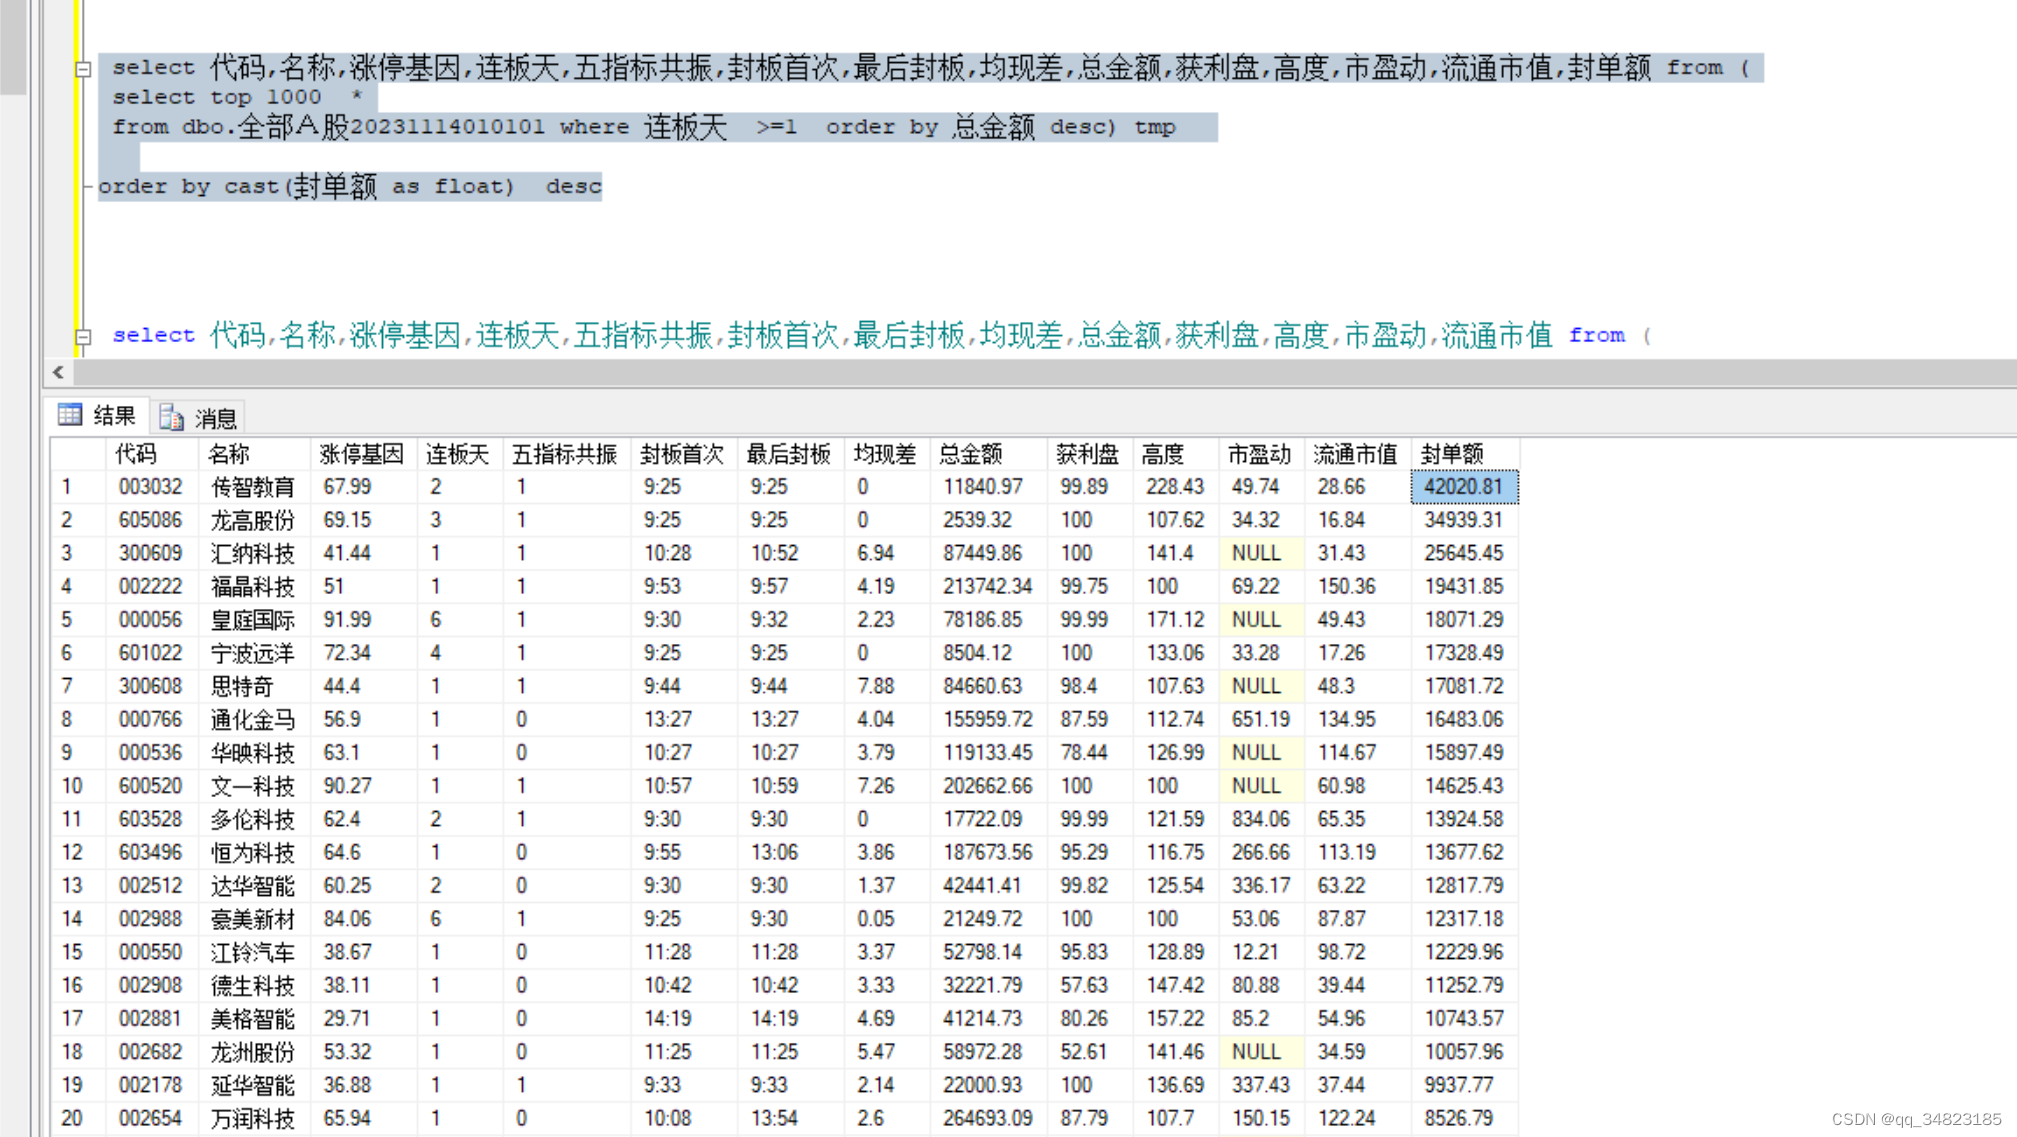The height and width of the screenshot is (1137, 2017).
Task: Switch to the 结果 tab
Action: tap(113, 416)
